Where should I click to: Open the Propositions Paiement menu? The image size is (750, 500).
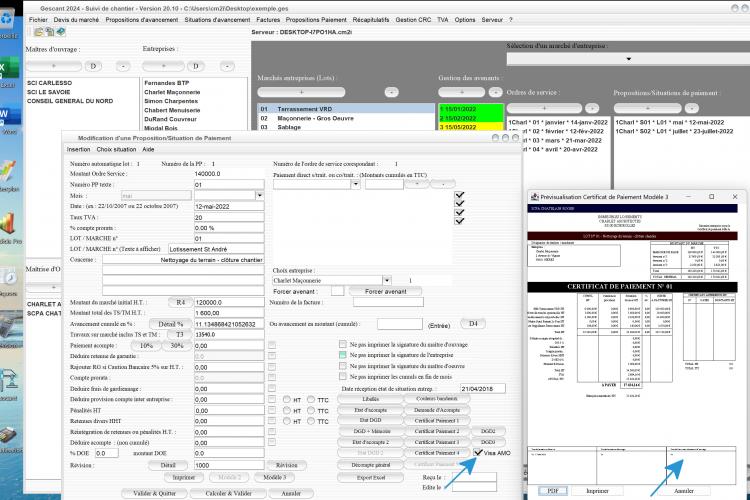(316, 20)
